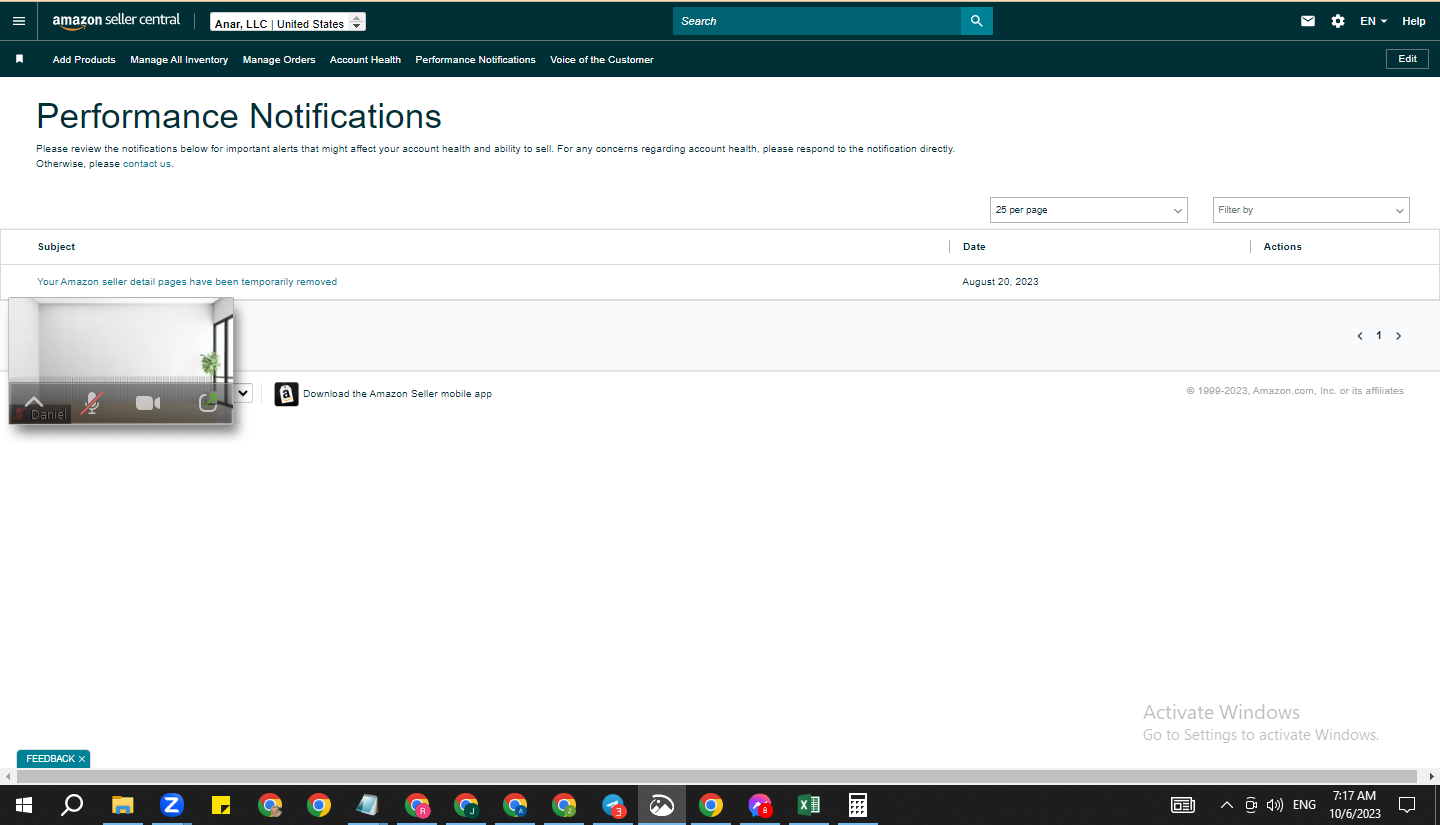Image resolution: width=1440 pixels, height=825 pixels.
Task: Click the Actions column header
Action: tap(1283, 247)
